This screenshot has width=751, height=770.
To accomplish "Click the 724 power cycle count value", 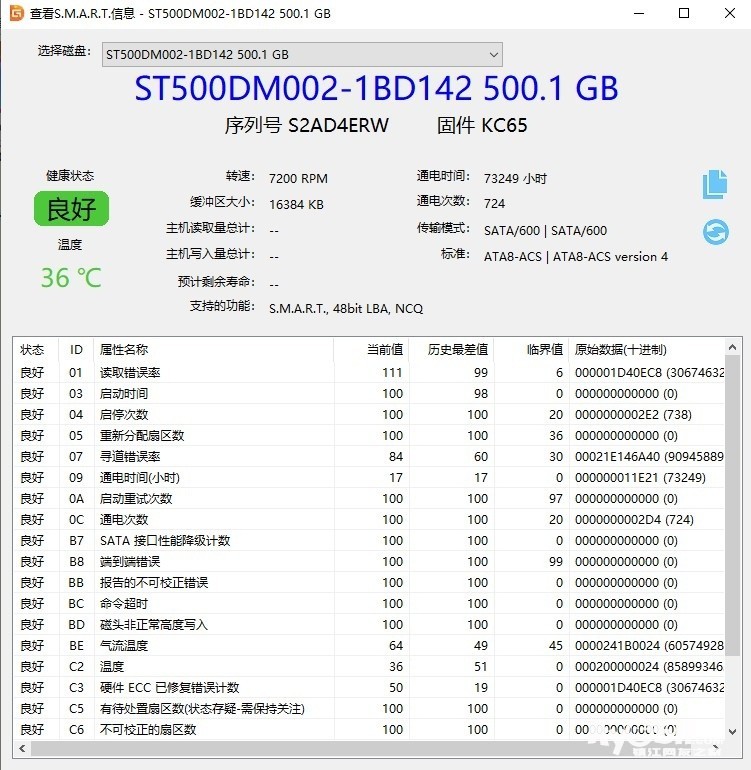I will (x=494, y=203).
